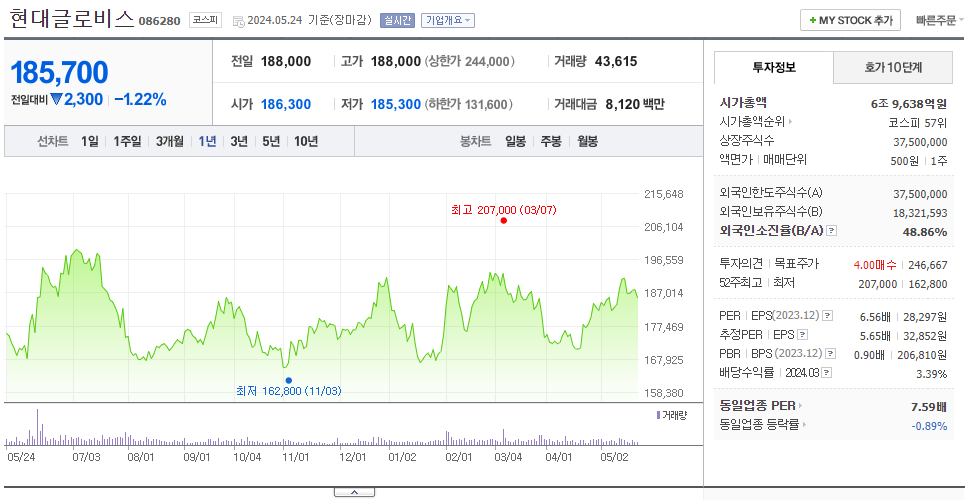Select the 월봉 candlestick chart
The height and width of the screenshot is (500, 968).
[588, 141]
